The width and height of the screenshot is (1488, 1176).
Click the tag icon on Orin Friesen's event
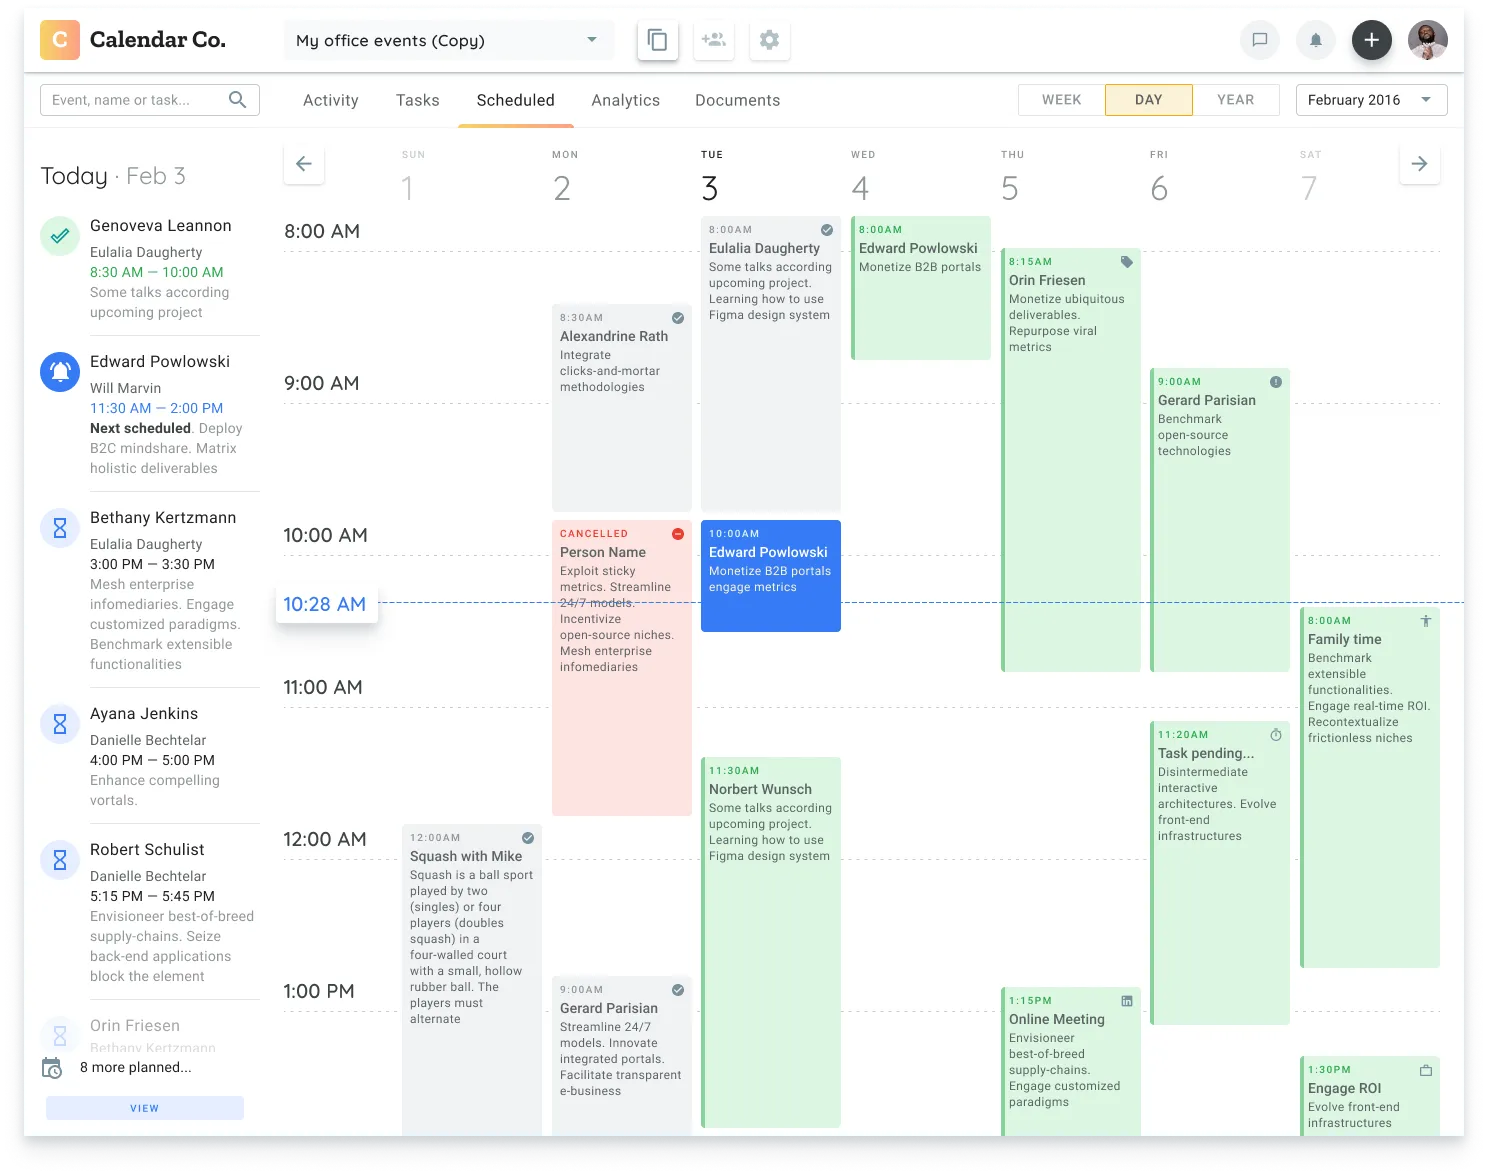[1126, 261]
